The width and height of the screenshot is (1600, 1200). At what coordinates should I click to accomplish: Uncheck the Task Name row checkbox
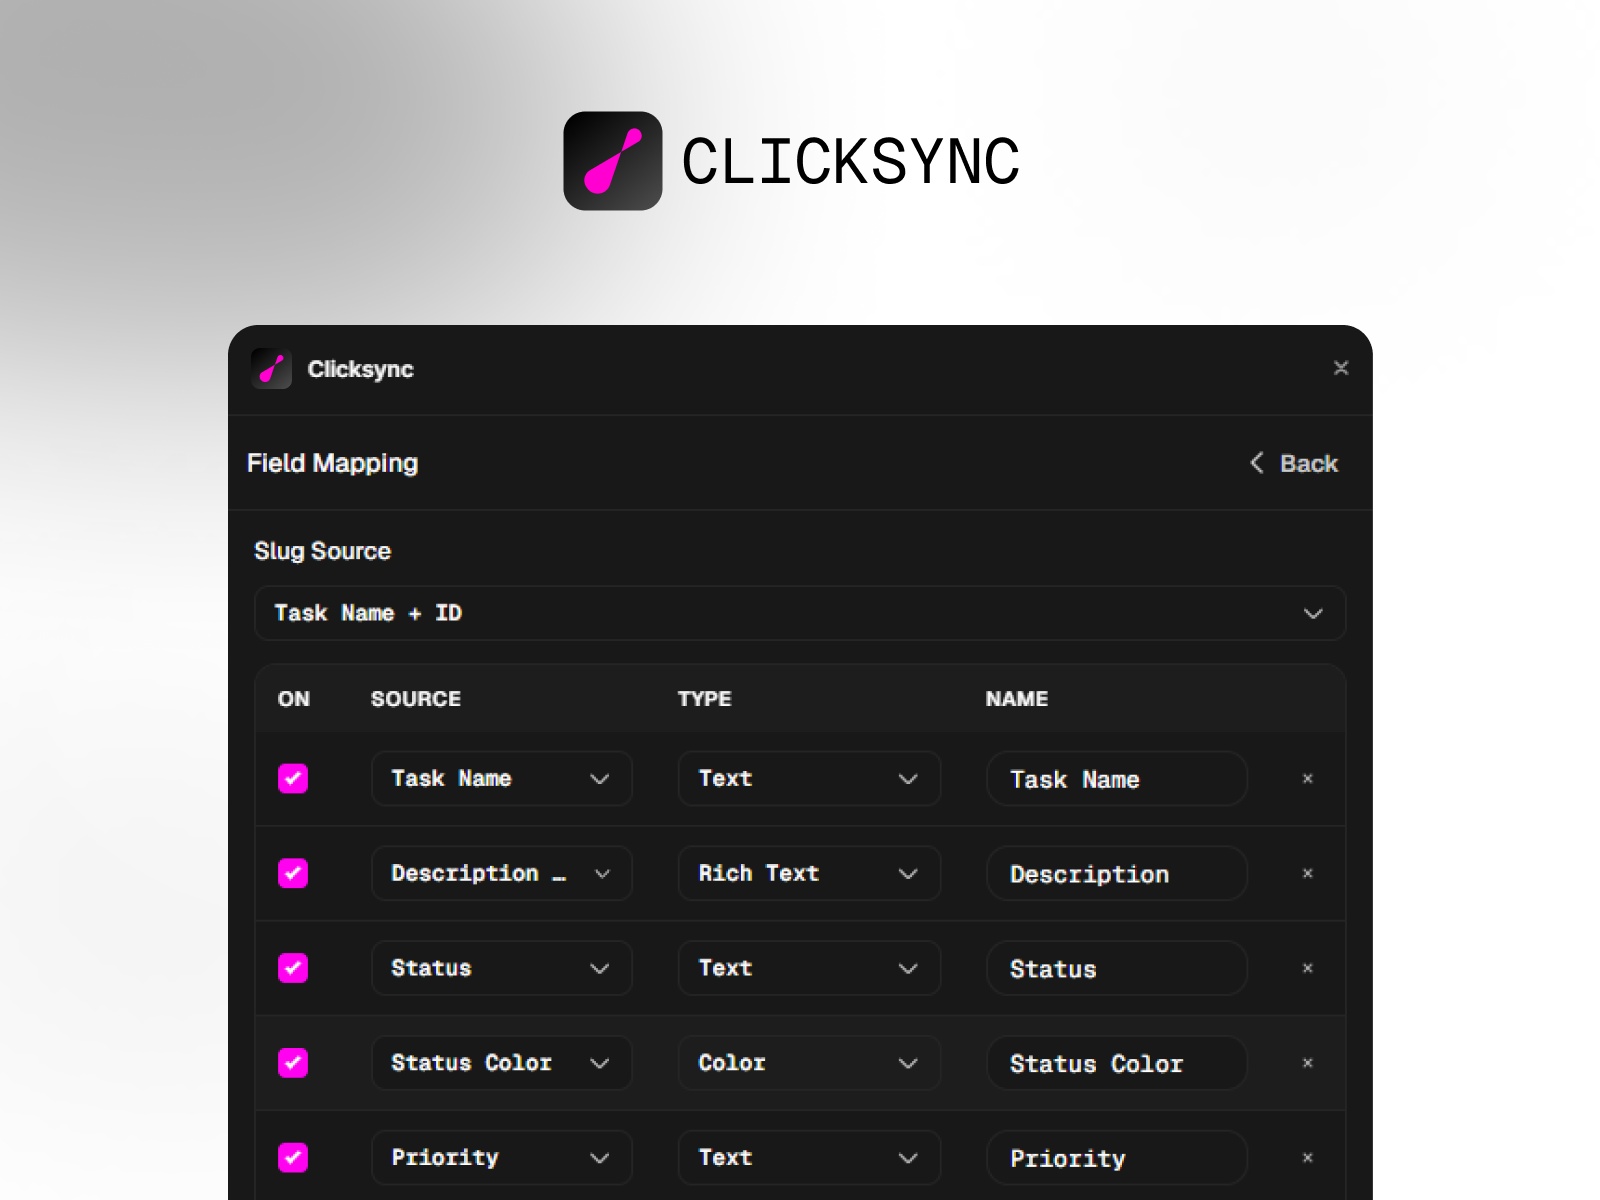292,779
